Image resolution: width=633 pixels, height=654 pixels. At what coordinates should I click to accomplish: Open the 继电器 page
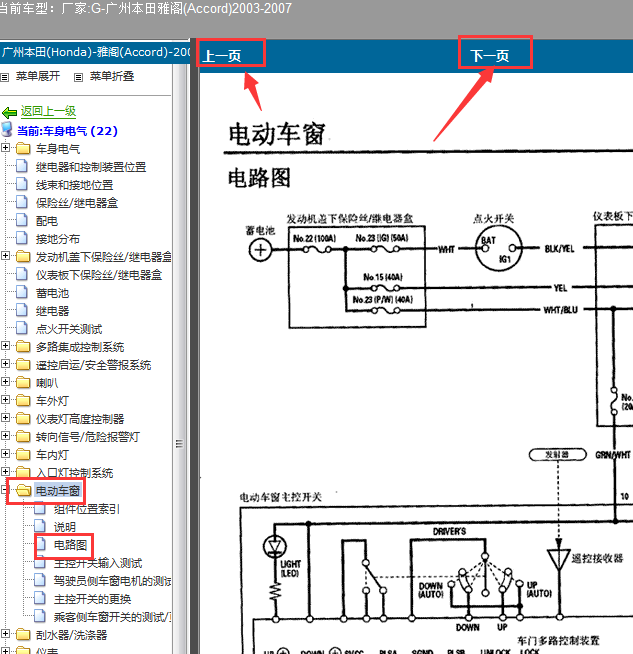click(x=52, y=311)
